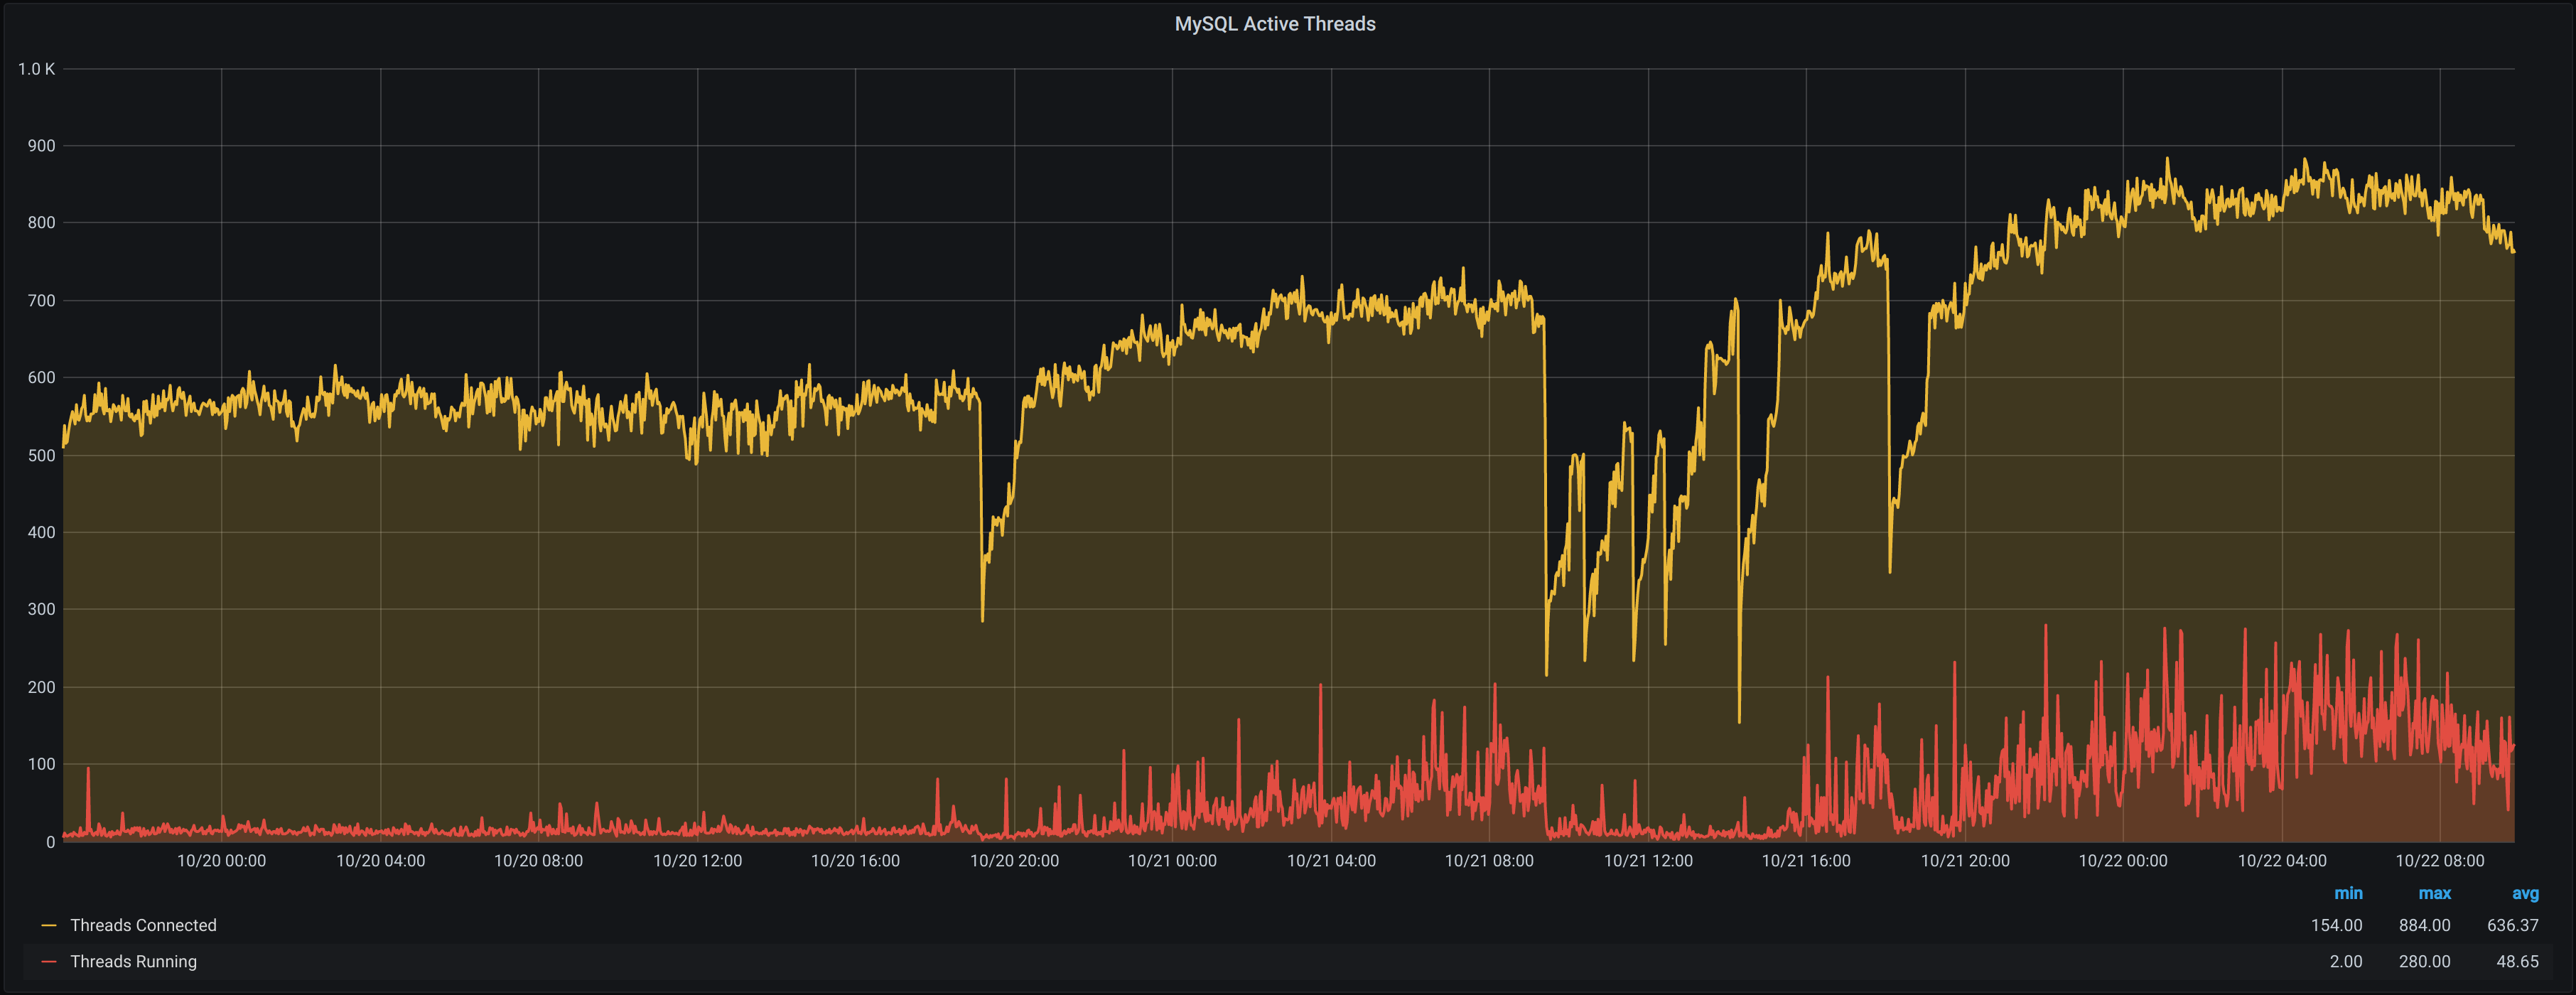Image resolution: width=2576 pixels, height=995 pixels.
Task: Sort legend by max column
Action: 2434,893
